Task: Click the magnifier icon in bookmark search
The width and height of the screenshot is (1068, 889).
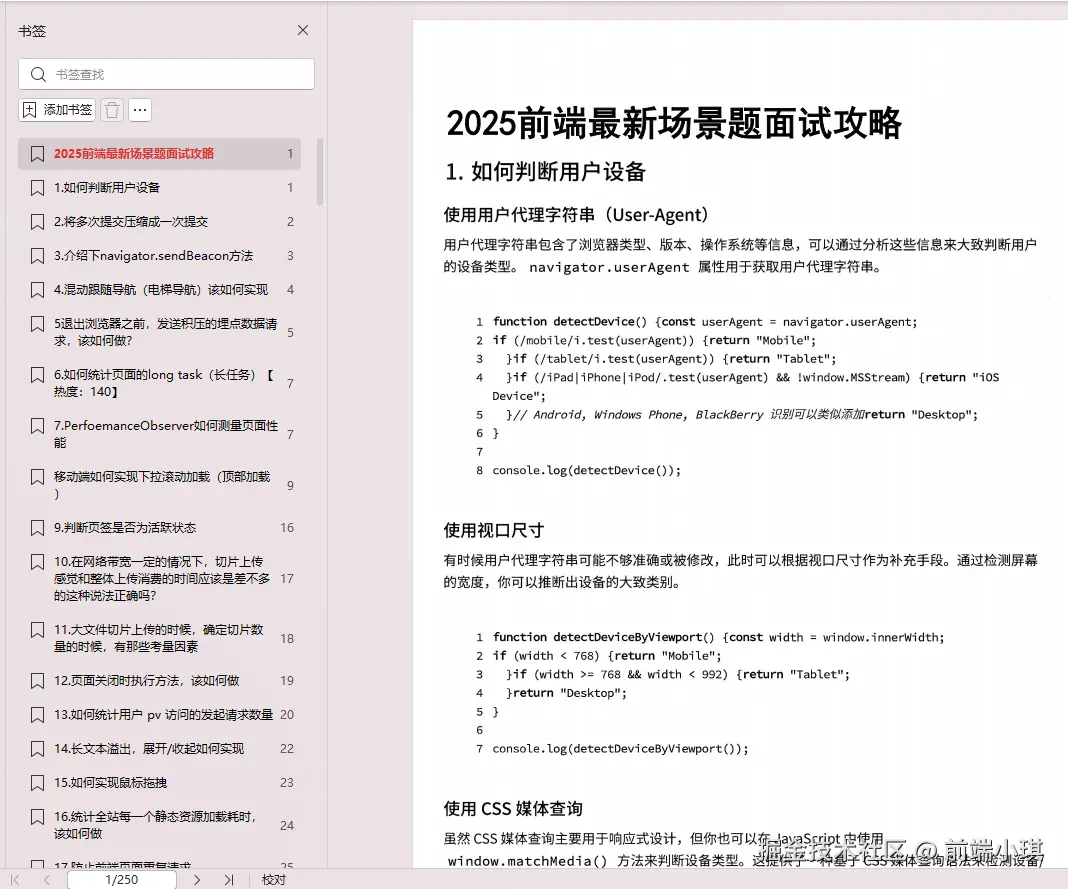Action: point(39,74)
